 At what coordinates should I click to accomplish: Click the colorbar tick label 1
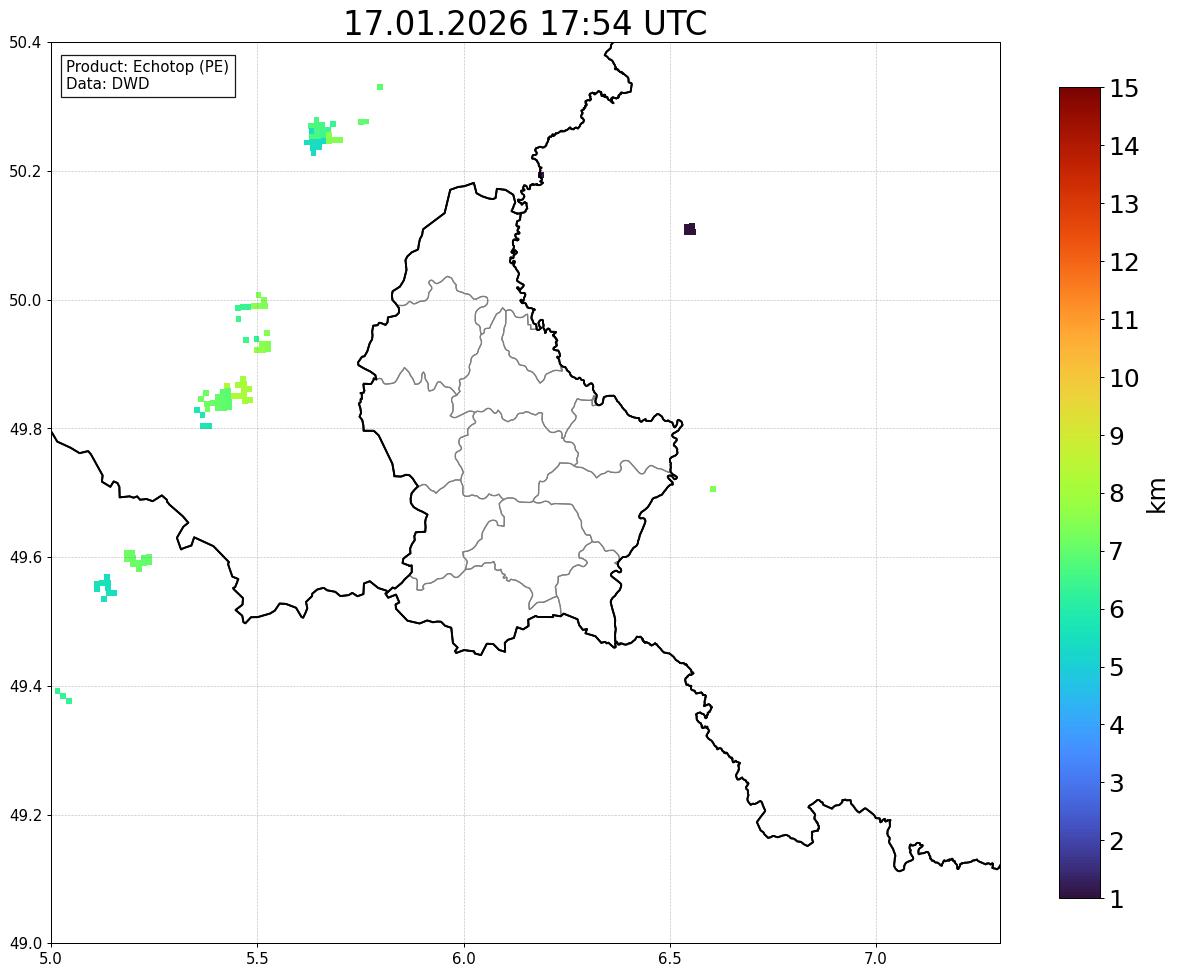click(1117, 899)
